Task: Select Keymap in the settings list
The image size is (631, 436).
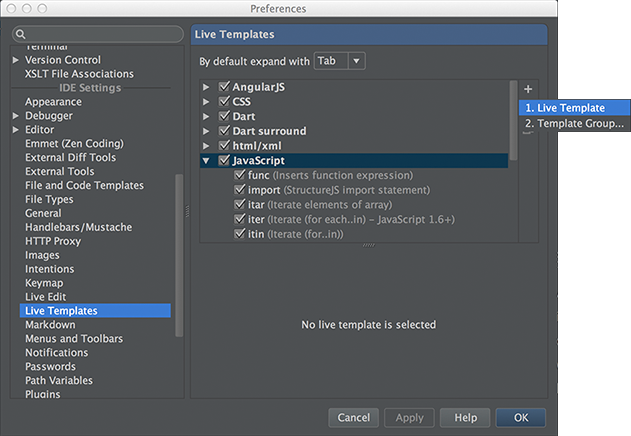Action: 44,283
